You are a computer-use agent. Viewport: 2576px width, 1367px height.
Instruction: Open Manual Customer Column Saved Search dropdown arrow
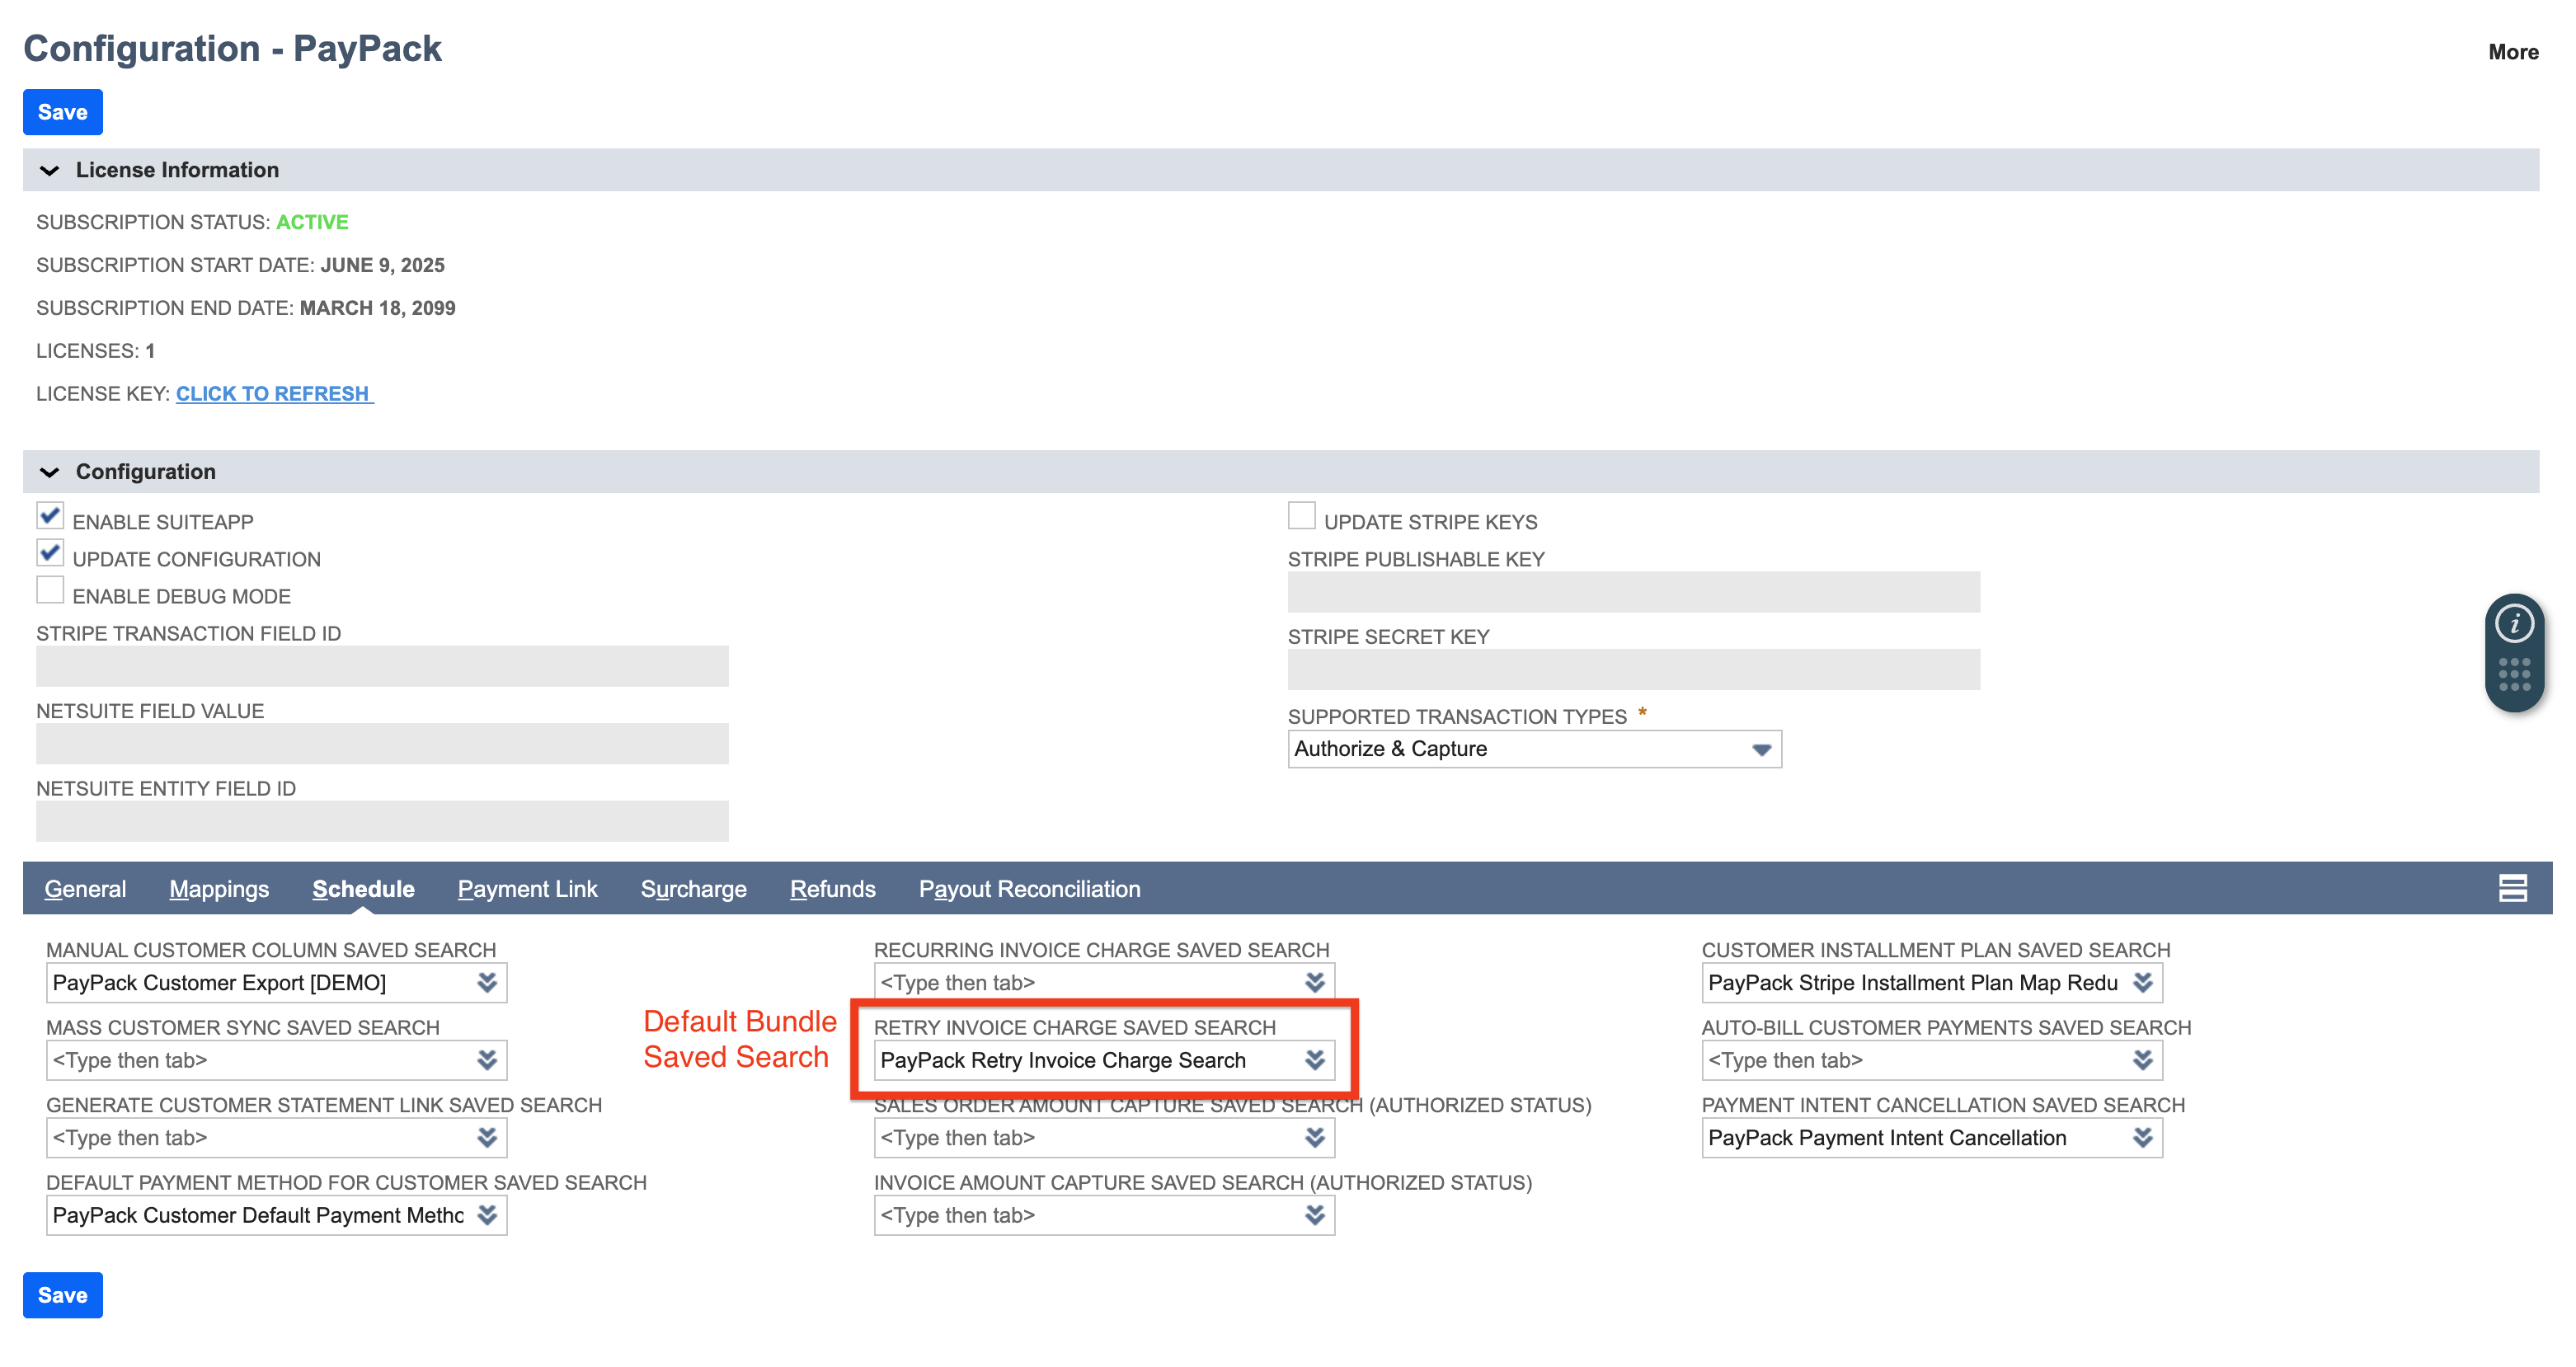tap(487, 982)
